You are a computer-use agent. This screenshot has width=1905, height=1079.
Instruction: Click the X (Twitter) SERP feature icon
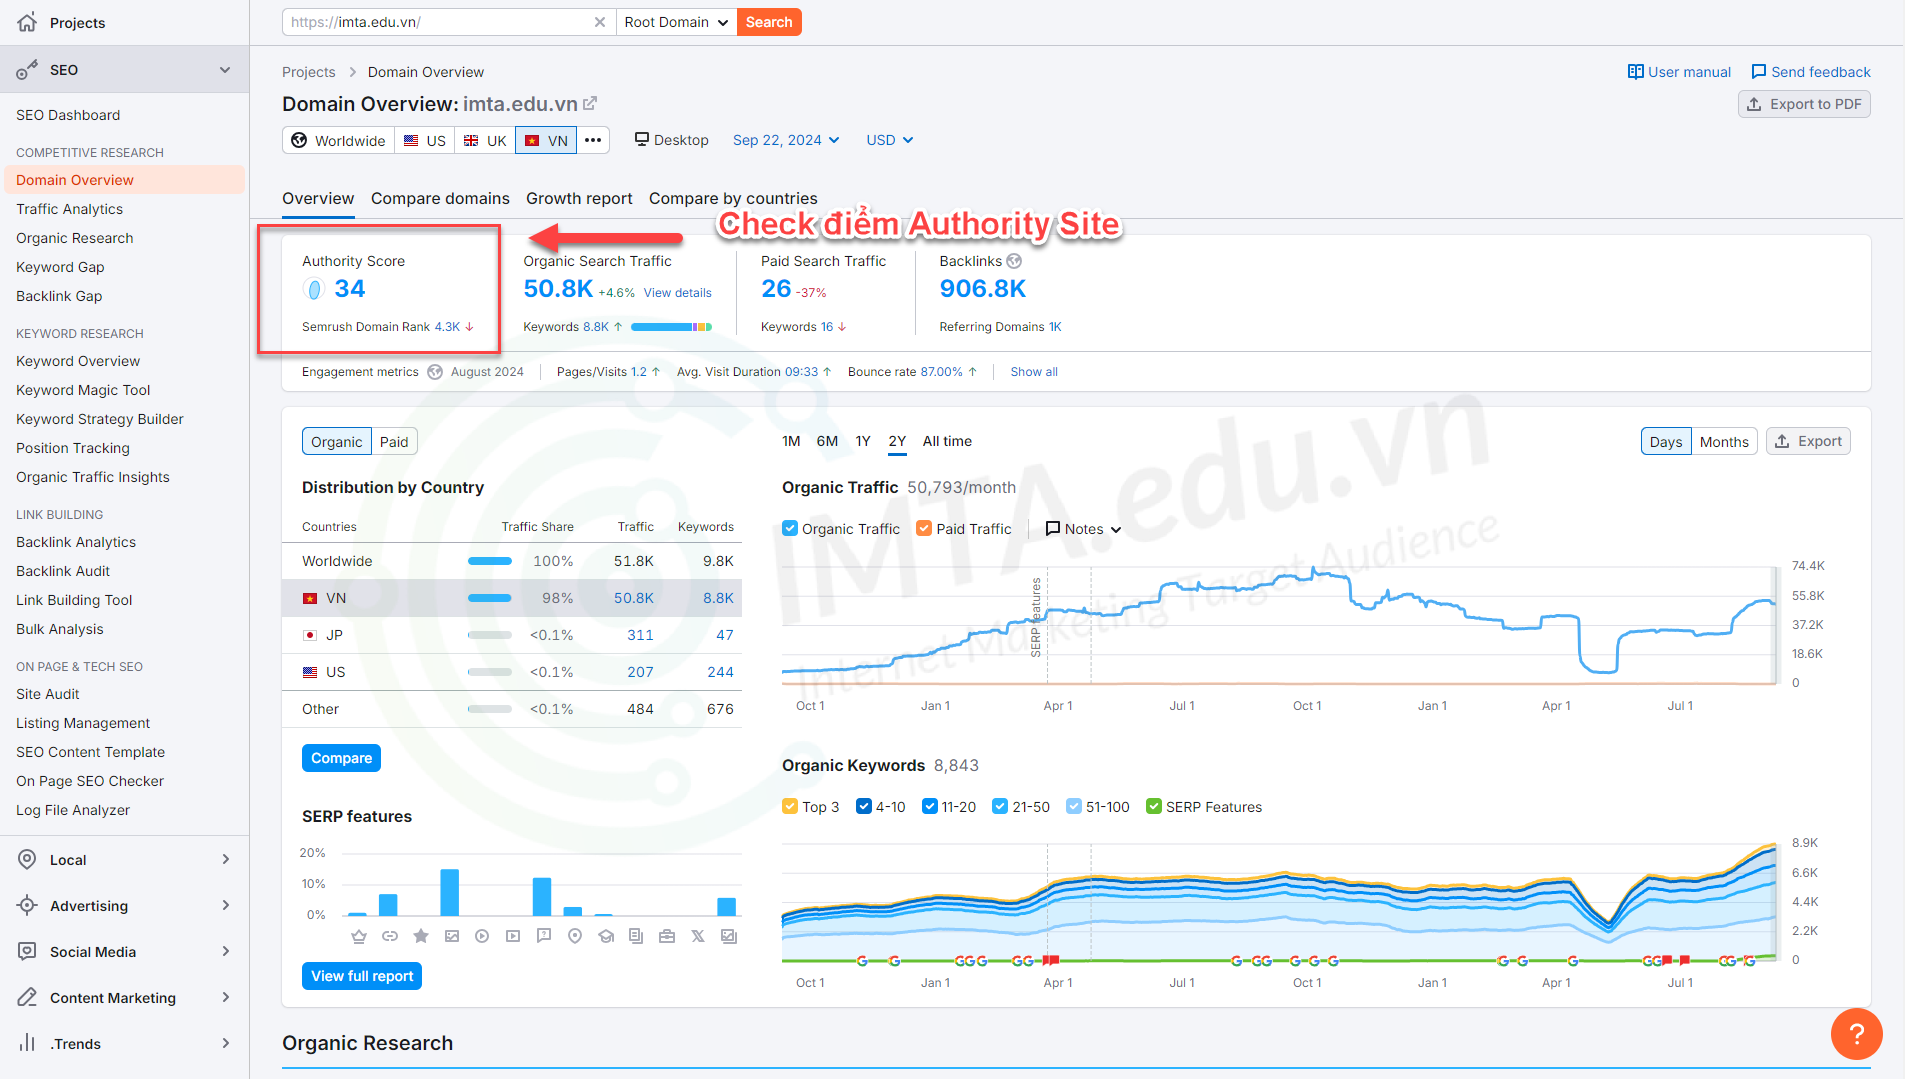point(698,936)
